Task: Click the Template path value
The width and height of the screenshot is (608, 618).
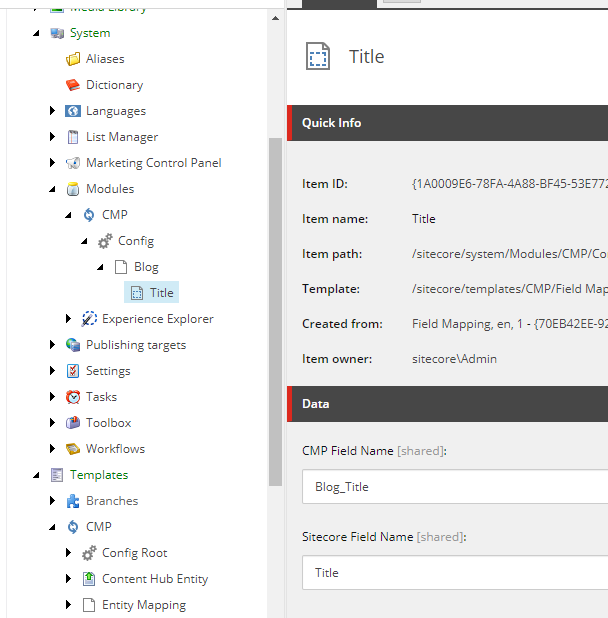Action: tap(510, 289)
